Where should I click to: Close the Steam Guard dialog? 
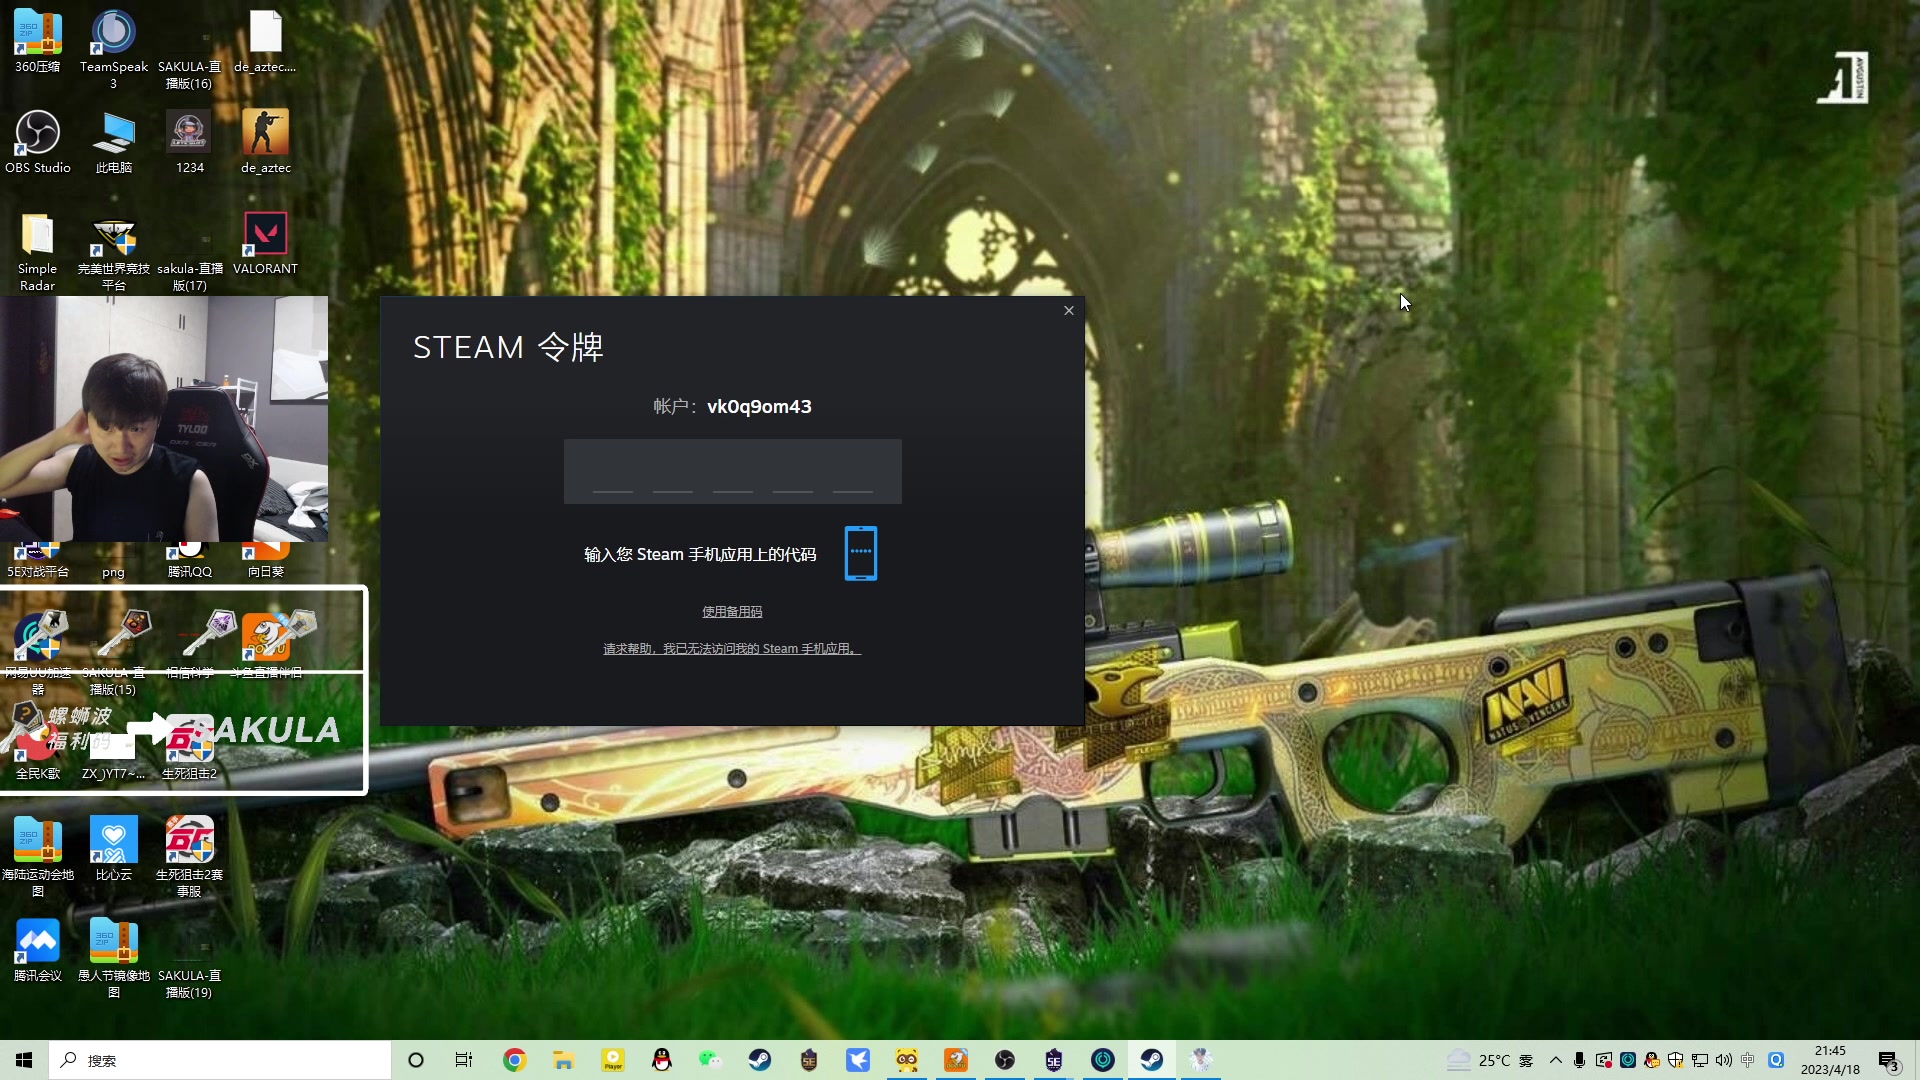tap(1069, 311)
